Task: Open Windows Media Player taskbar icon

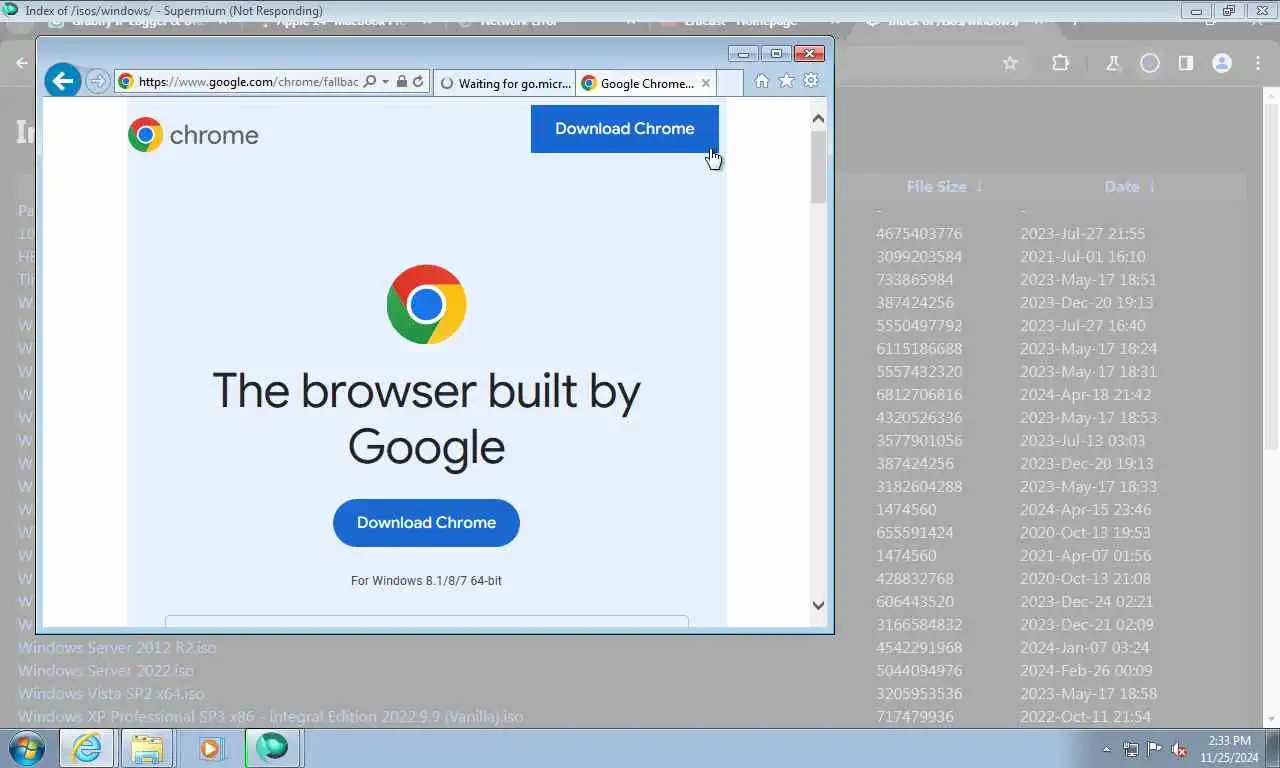Action: pos(210,748)
